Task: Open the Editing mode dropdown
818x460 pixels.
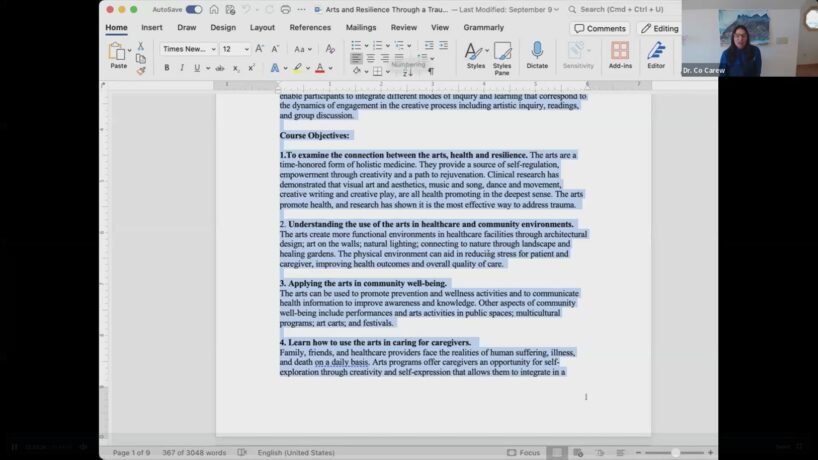Action: (x=659, y=28)
